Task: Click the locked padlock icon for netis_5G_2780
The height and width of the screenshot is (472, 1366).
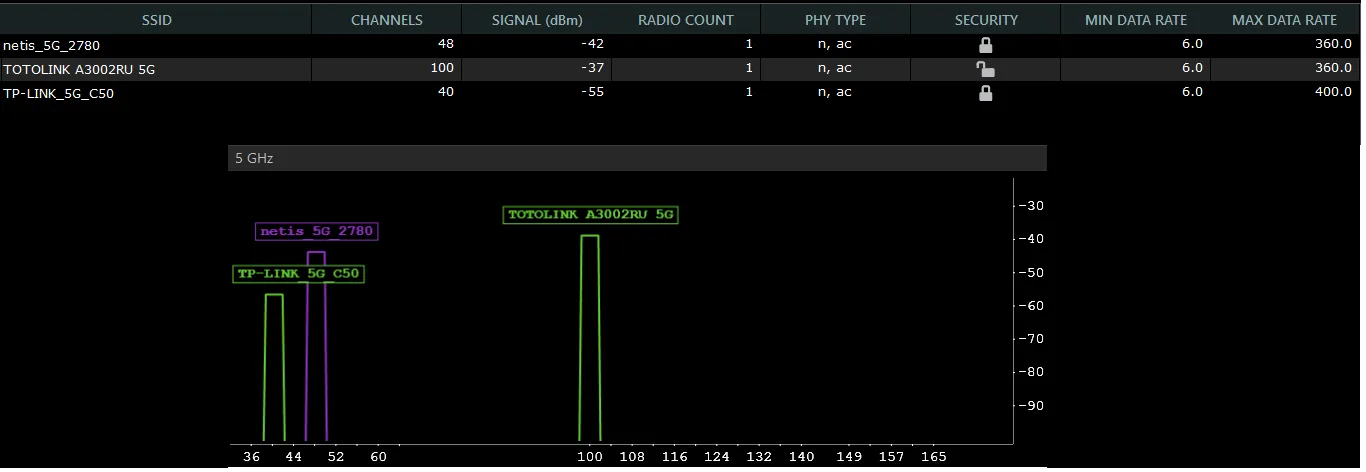Action: [x=986, y=45]
